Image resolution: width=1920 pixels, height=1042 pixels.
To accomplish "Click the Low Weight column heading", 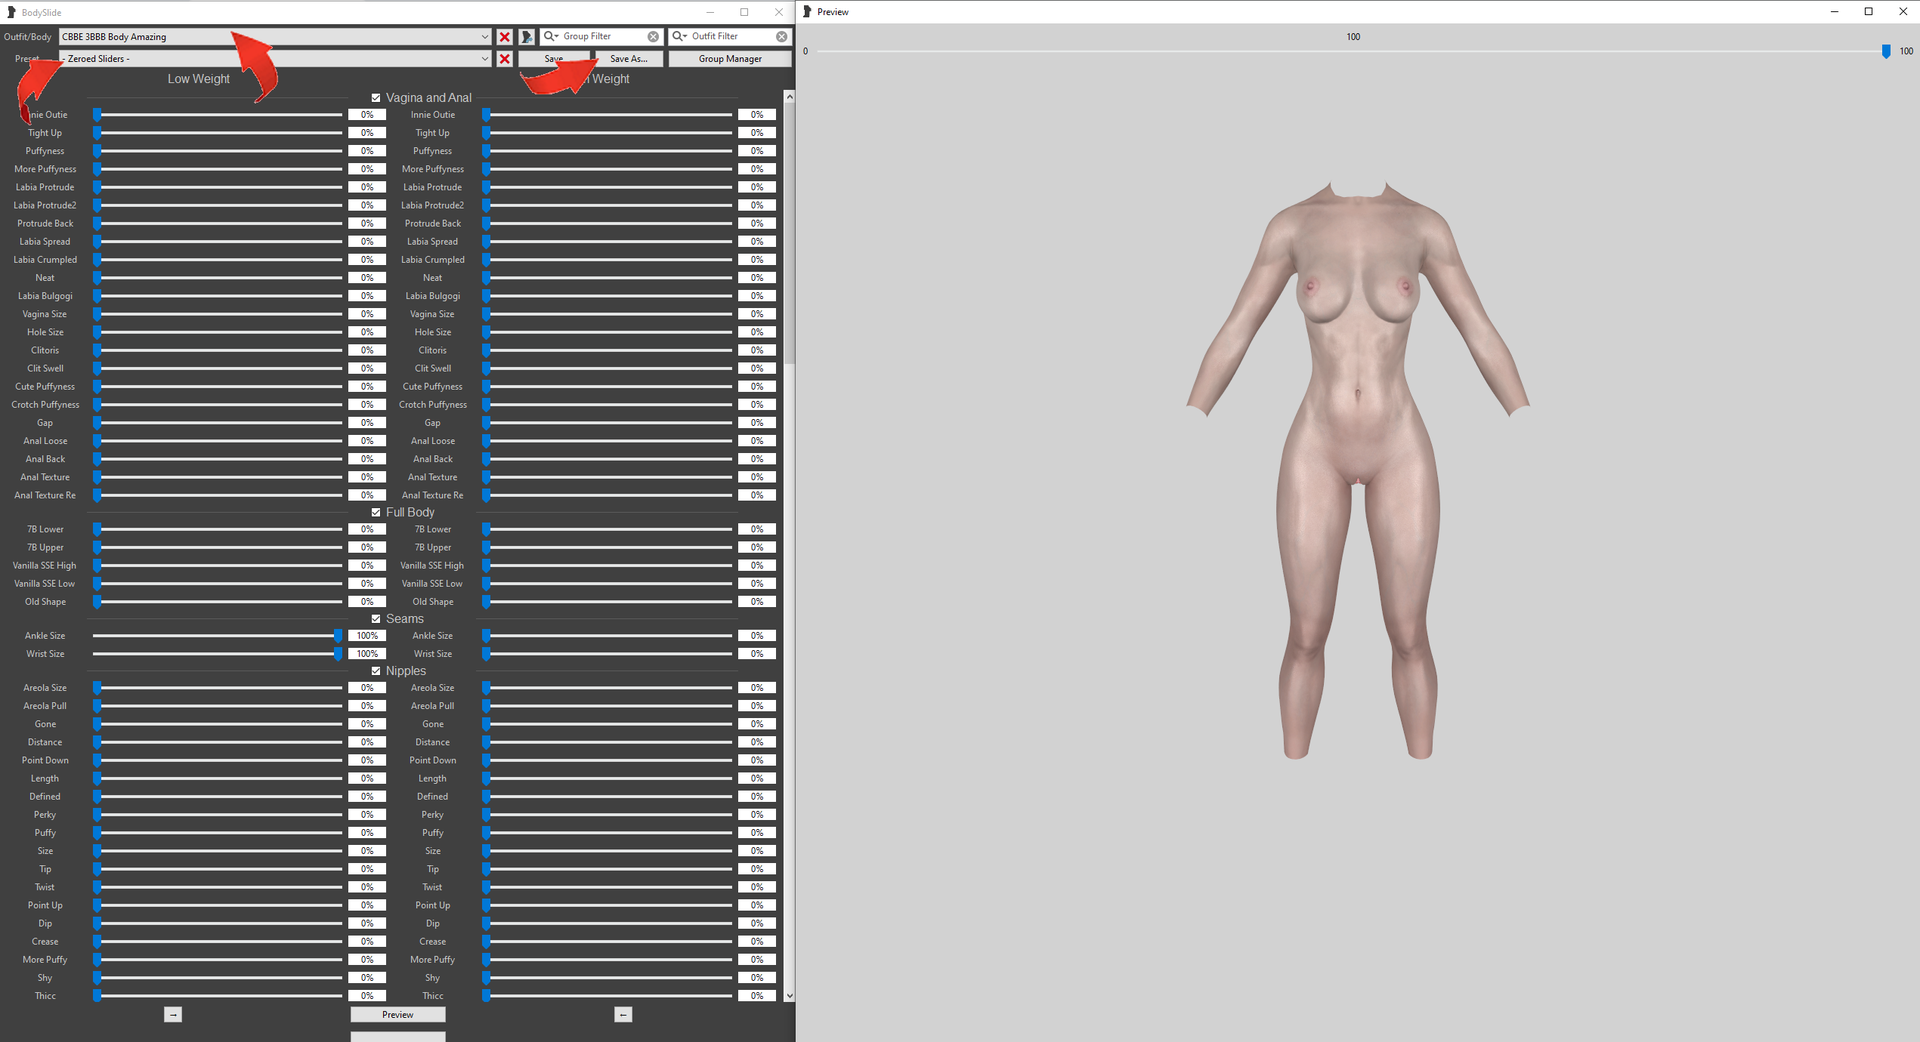I will [198, 79].
